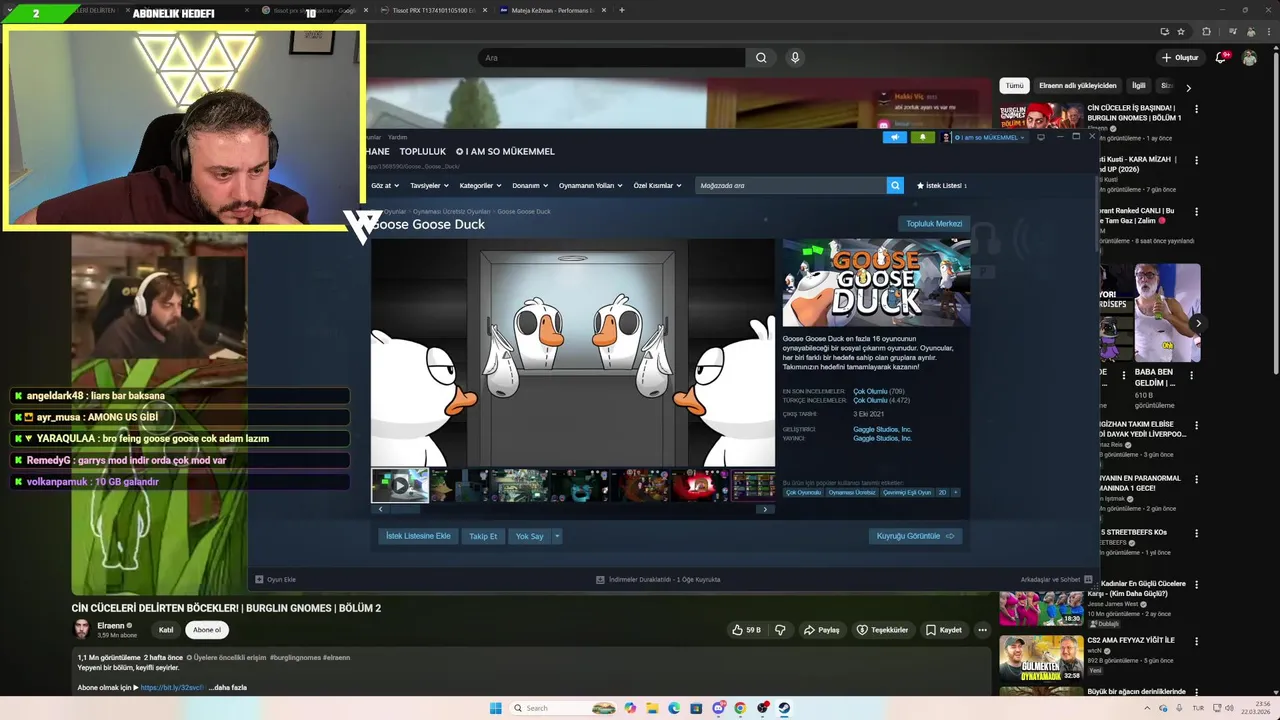This screenshot has height=720, width=1280.
Task: Open Steam downloads status icon
Action: (600, 579)
